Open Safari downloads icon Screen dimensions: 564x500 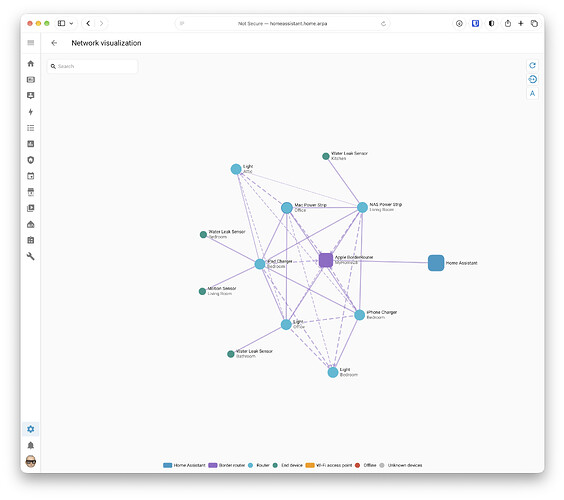click(x=459, y=24)
